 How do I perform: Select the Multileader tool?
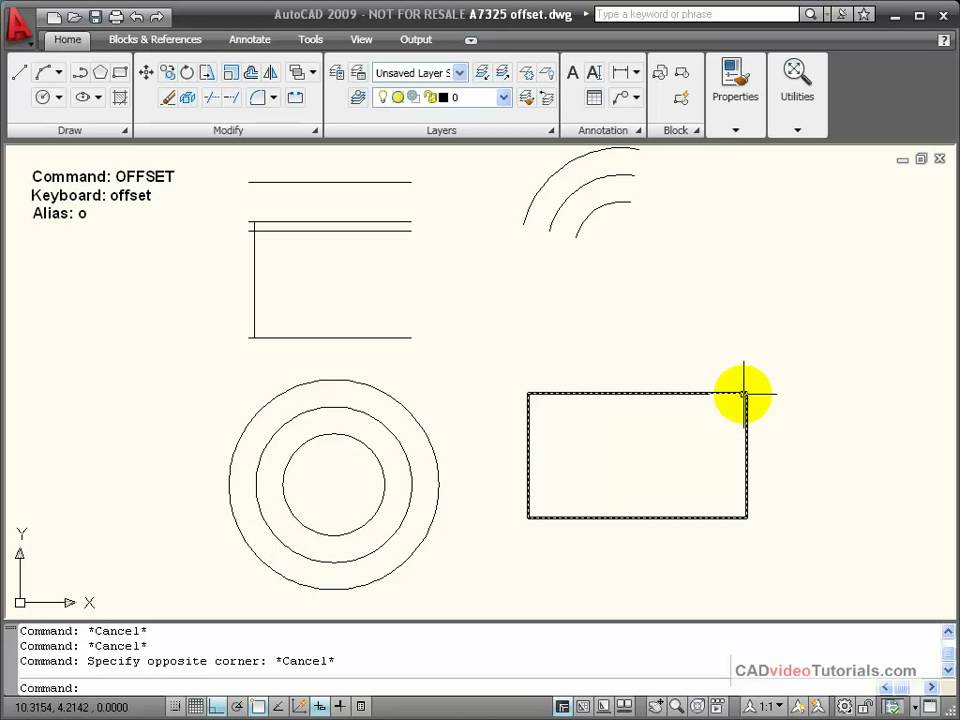(620, 97)
